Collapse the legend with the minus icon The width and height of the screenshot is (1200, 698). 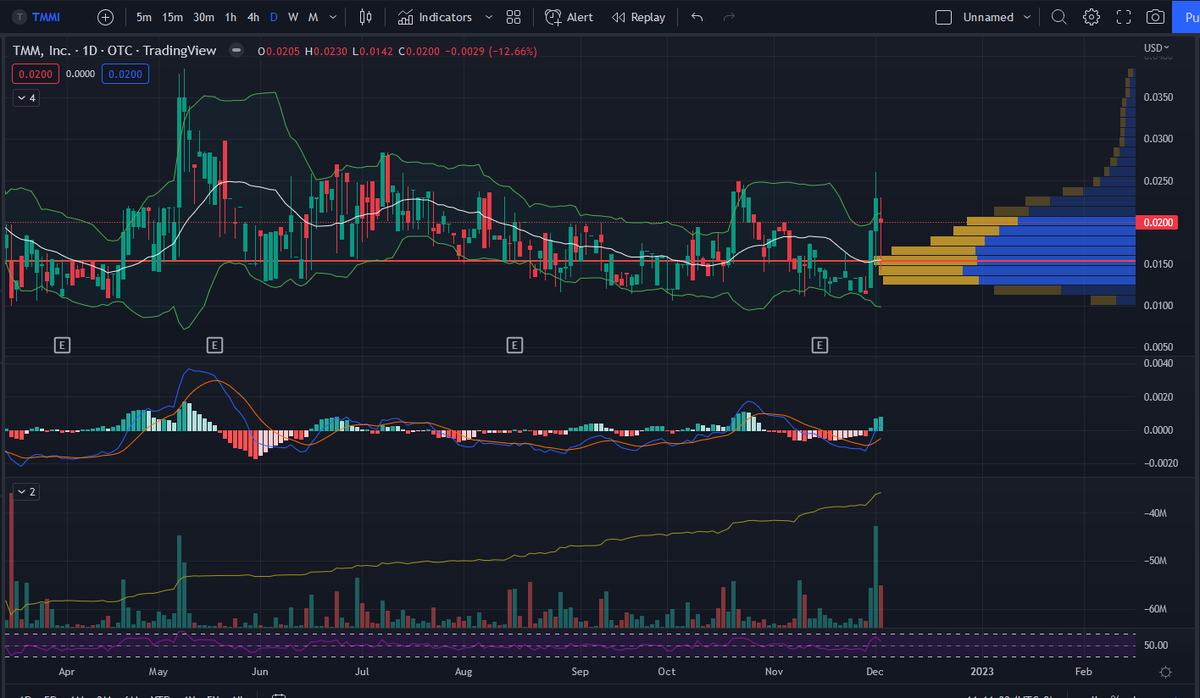pos(235,49)
